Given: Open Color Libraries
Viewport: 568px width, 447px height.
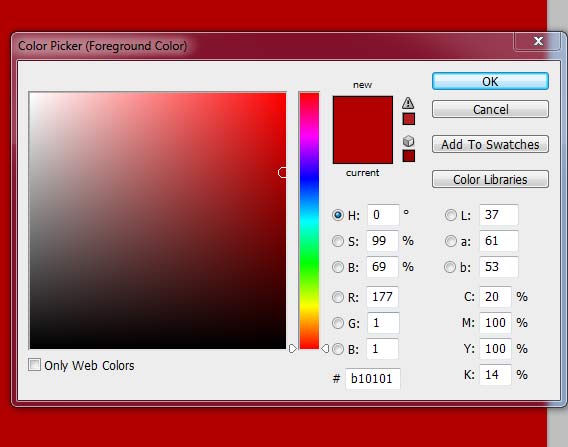Looking at the screenshot, I should [x=490, y=179].
